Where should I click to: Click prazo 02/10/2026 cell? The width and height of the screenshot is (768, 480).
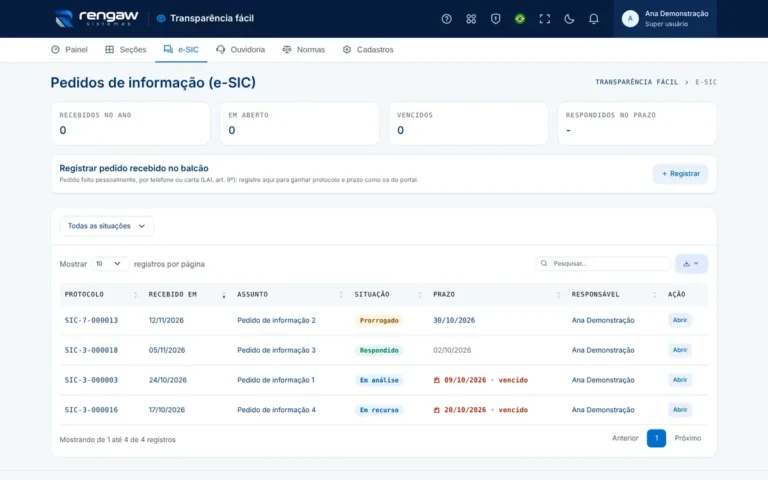[x=452, y=350]
